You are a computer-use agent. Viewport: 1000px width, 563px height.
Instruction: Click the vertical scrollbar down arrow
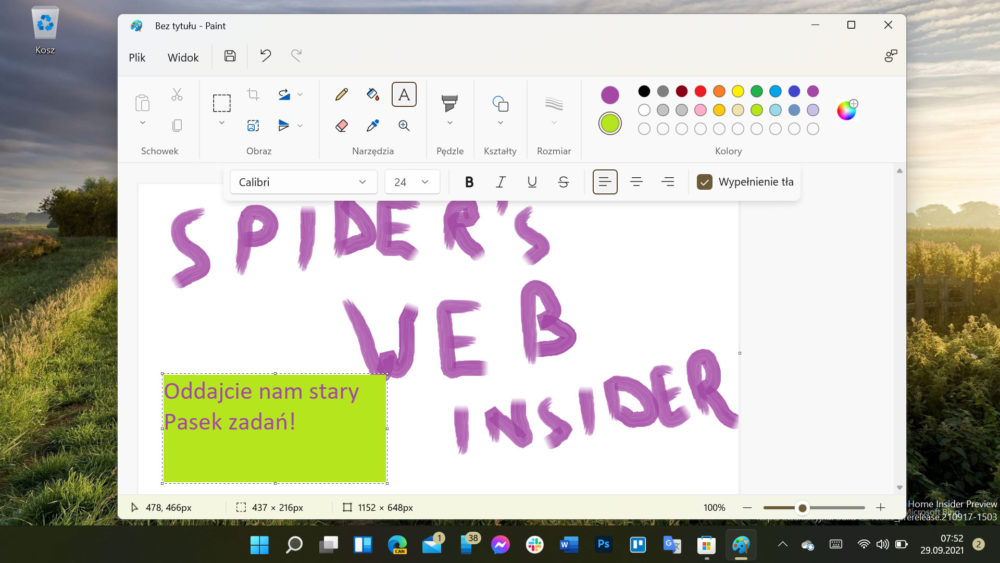coord(899,488)
